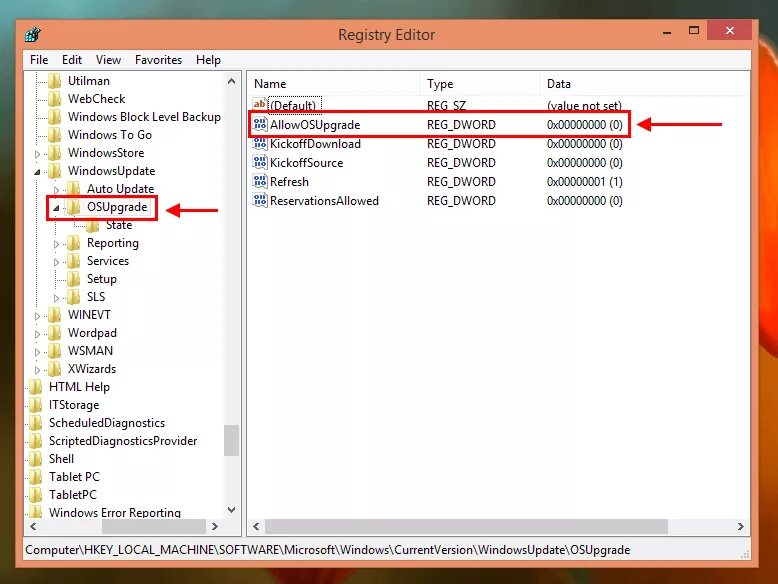Click the Utilman folder icon
The image size is (778, 584).
55,81
